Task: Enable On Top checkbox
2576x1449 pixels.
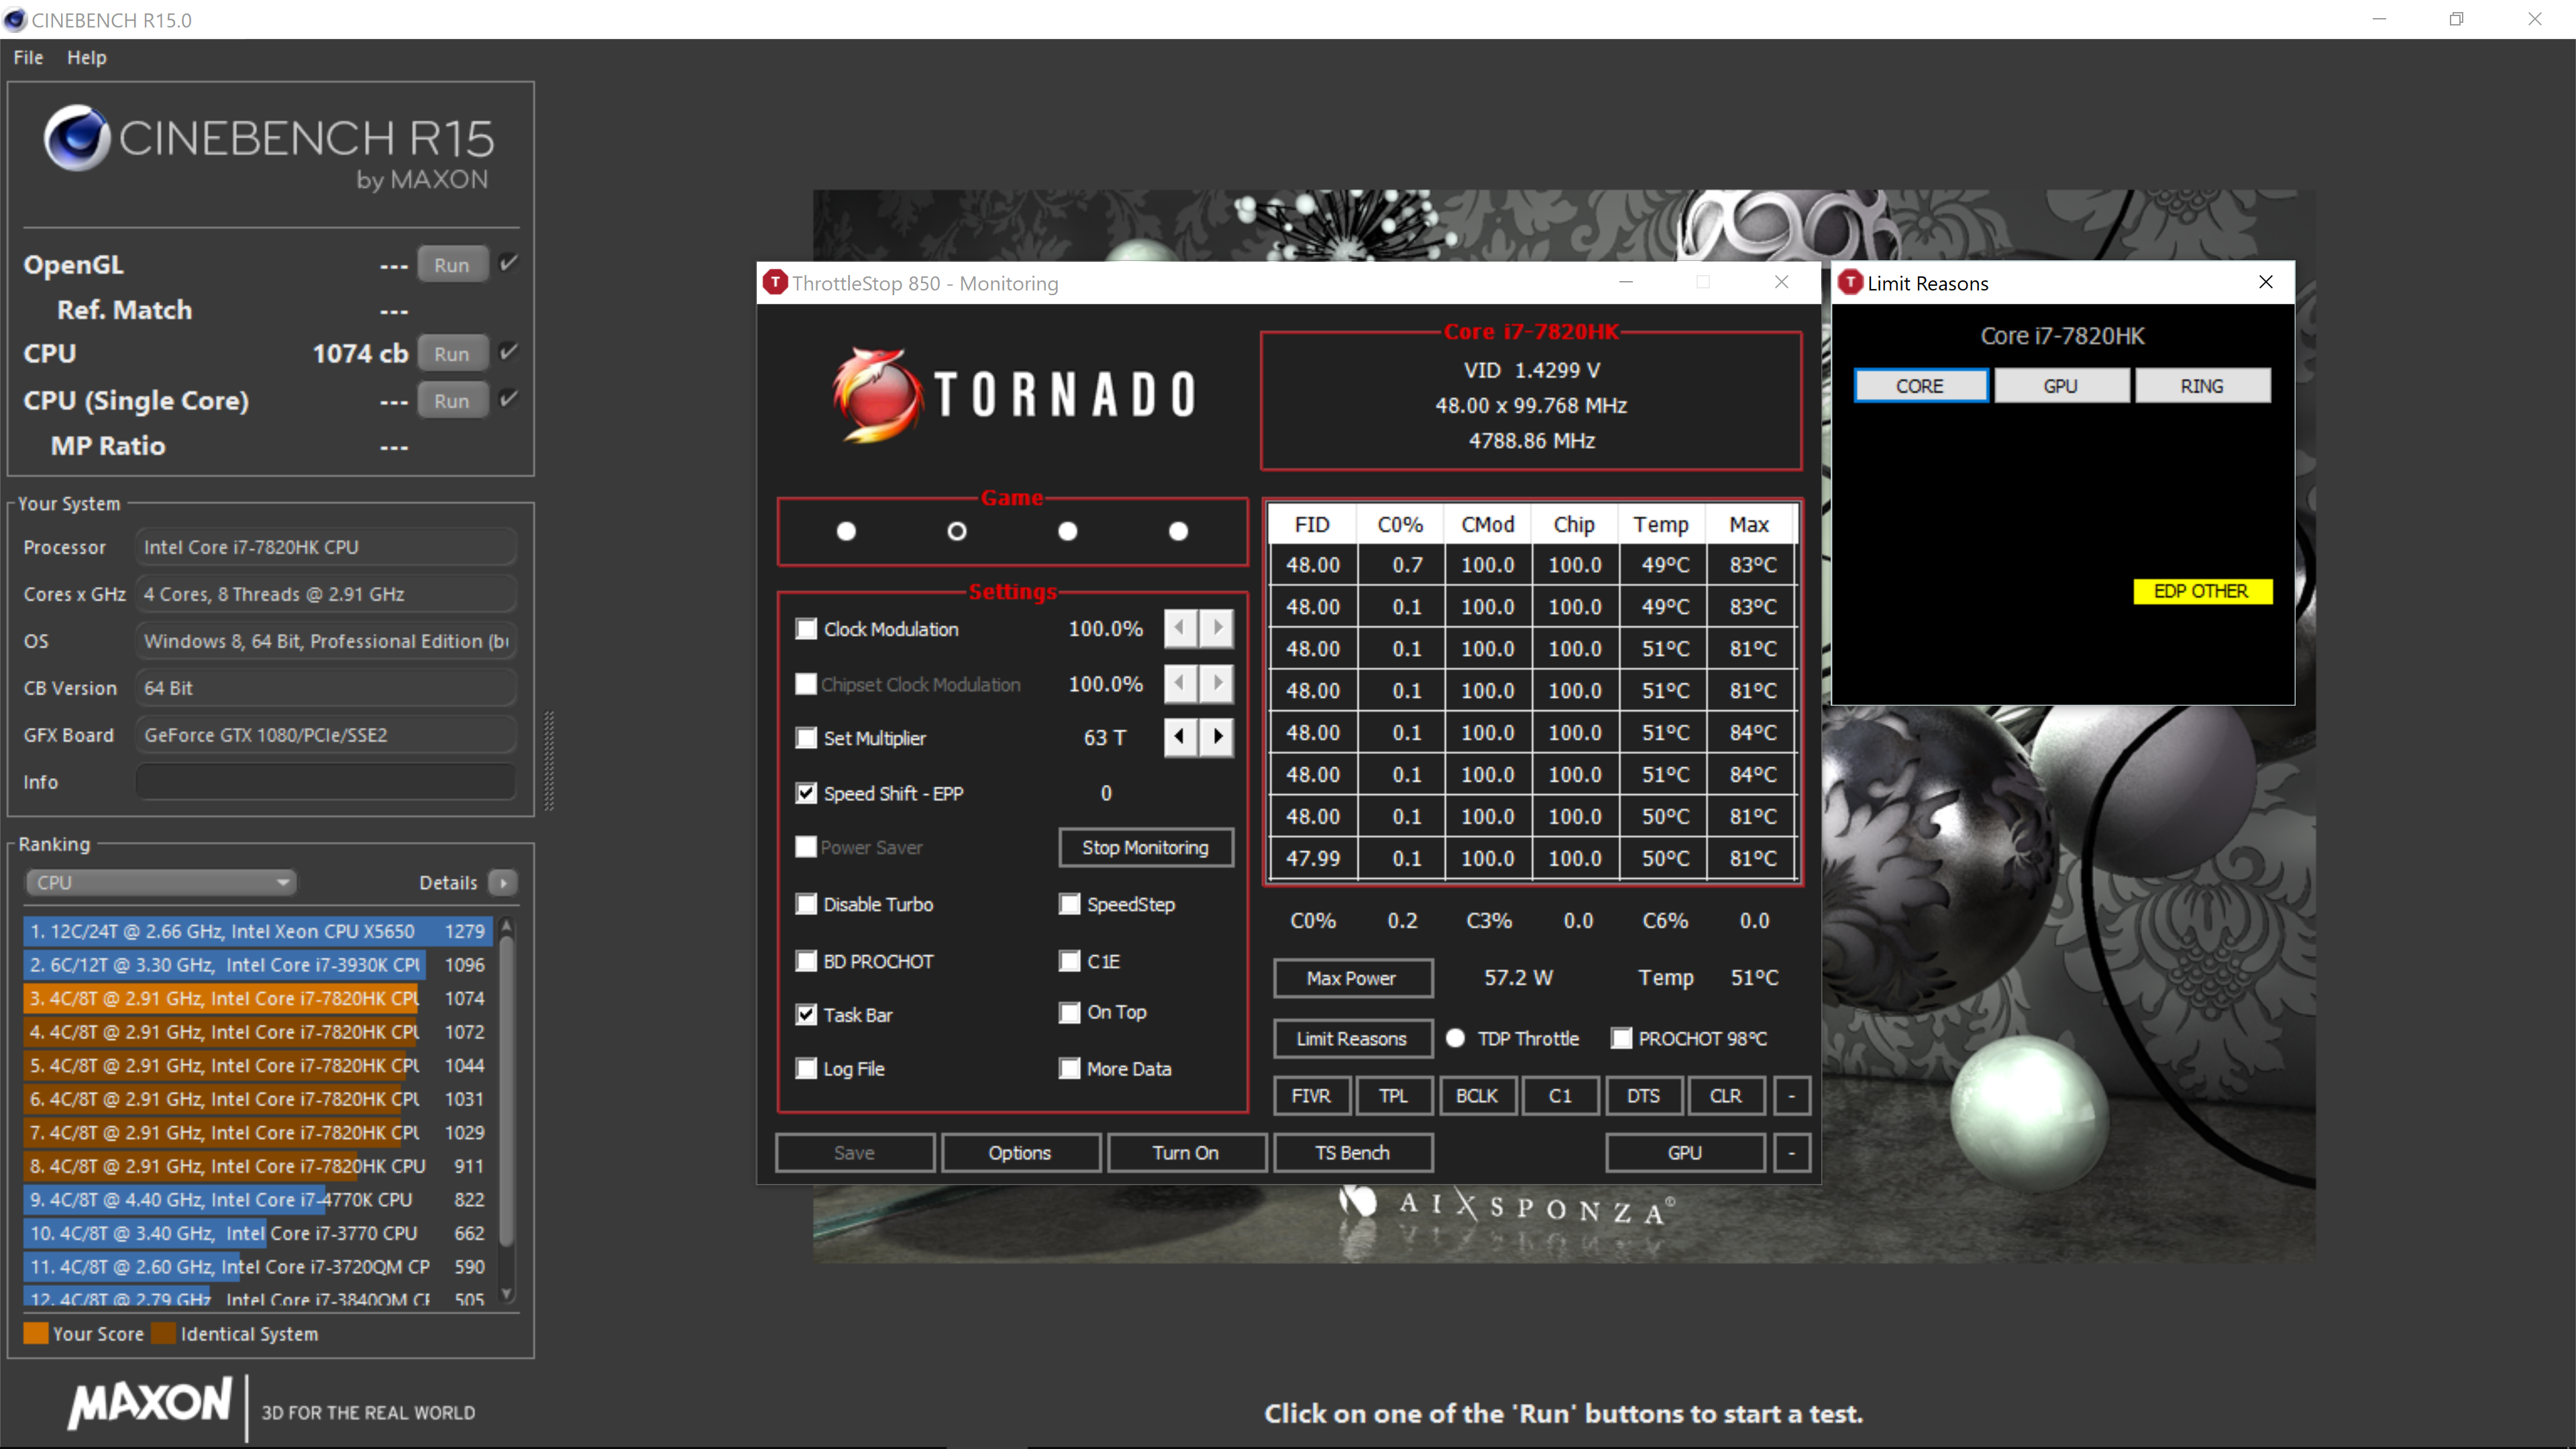Action: (x=1070, y=1013)
